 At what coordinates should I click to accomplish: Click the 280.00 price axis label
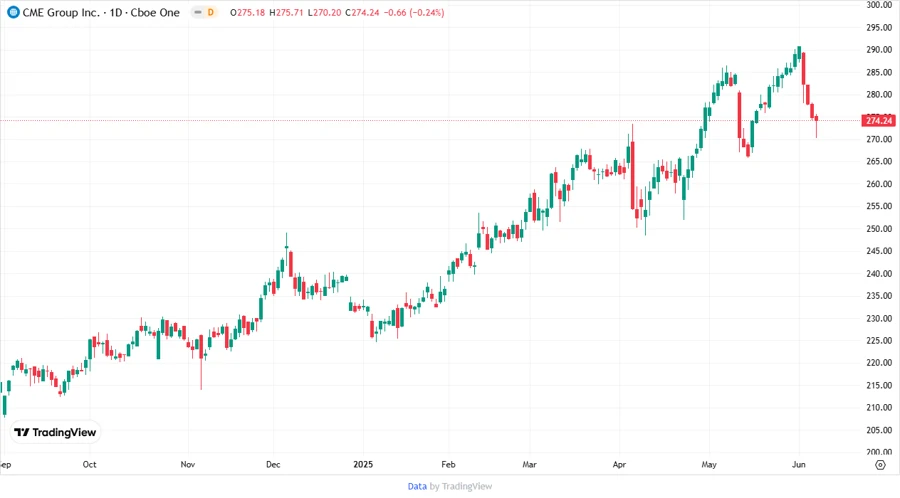pyautogui.click(x=879, y=94)
